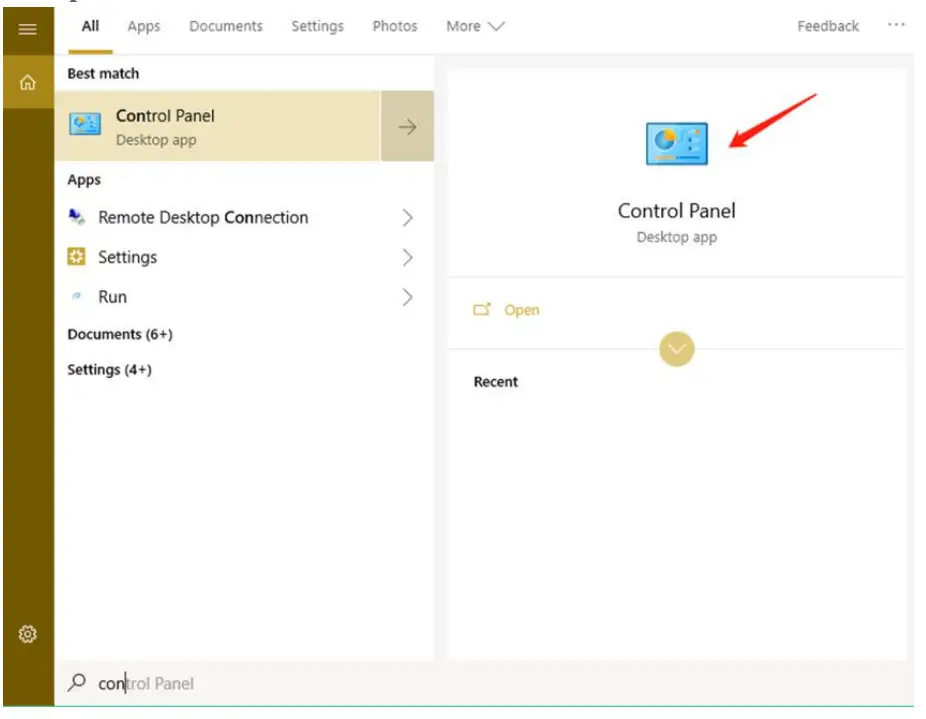Expand Remote Desktop Connection chevron
Screen dimensions: 926x719
[x=407, y=217]
